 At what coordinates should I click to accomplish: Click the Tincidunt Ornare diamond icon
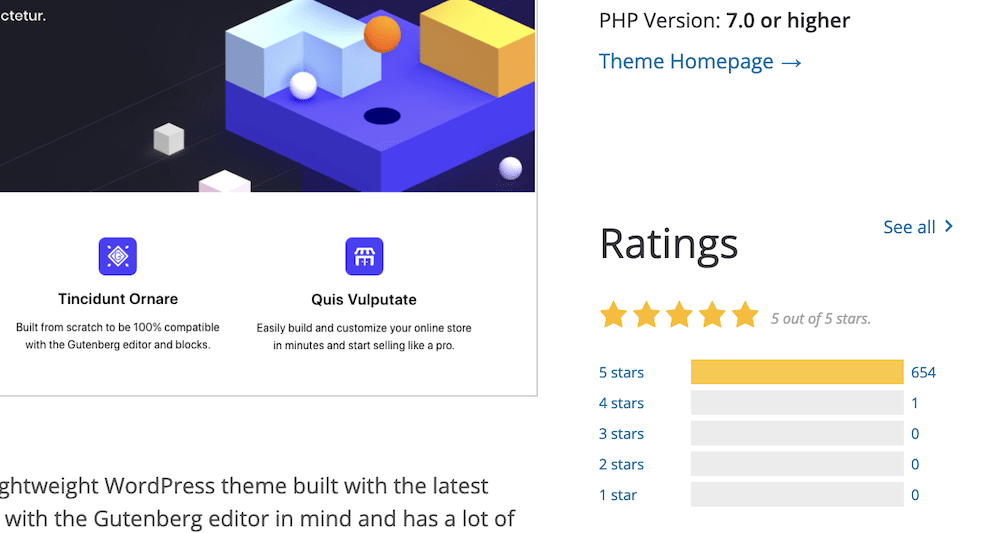tap(117, 256)
